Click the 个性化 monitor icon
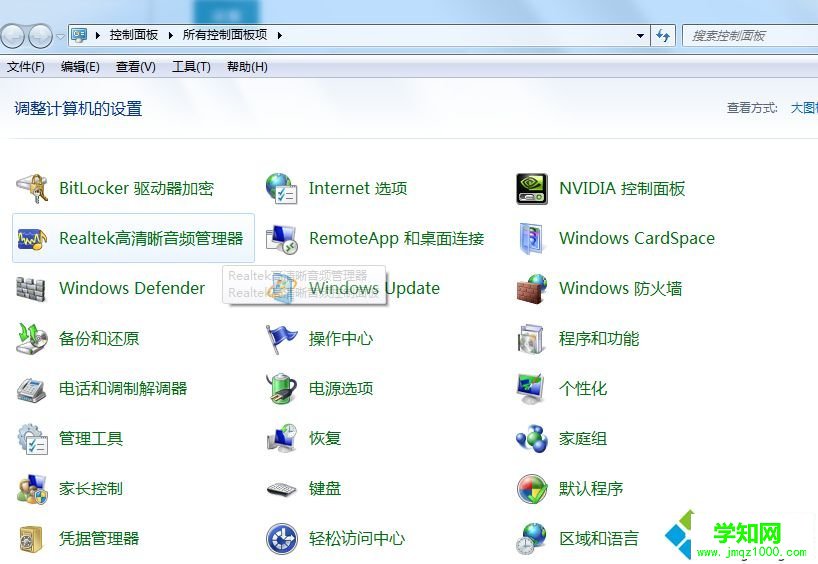Screen dimensions: 818x564 [x=531, y=389]
